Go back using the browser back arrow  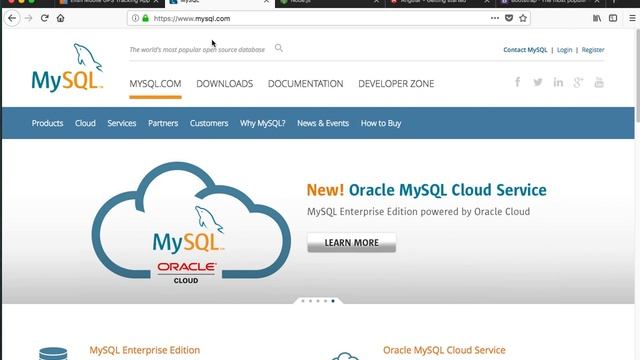tap(12, 18)
